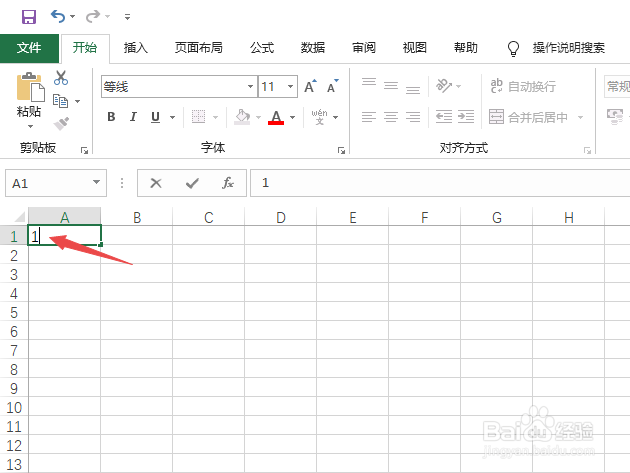Switch to the 审阅 ribbon tab
This screenshot has height=473, width=630.
point(364,48)
